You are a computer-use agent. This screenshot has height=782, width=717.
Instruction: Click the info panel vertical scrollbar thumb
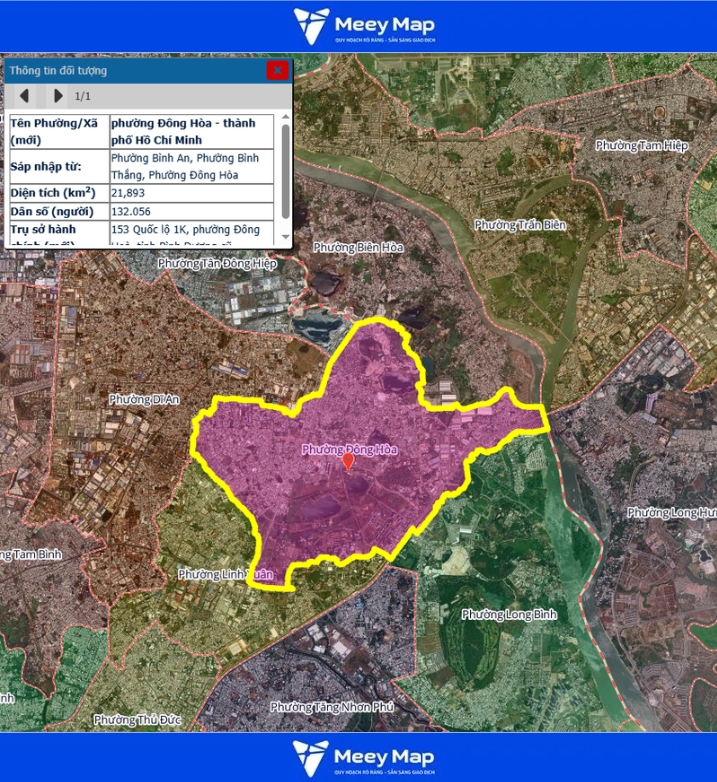(286, 170)
